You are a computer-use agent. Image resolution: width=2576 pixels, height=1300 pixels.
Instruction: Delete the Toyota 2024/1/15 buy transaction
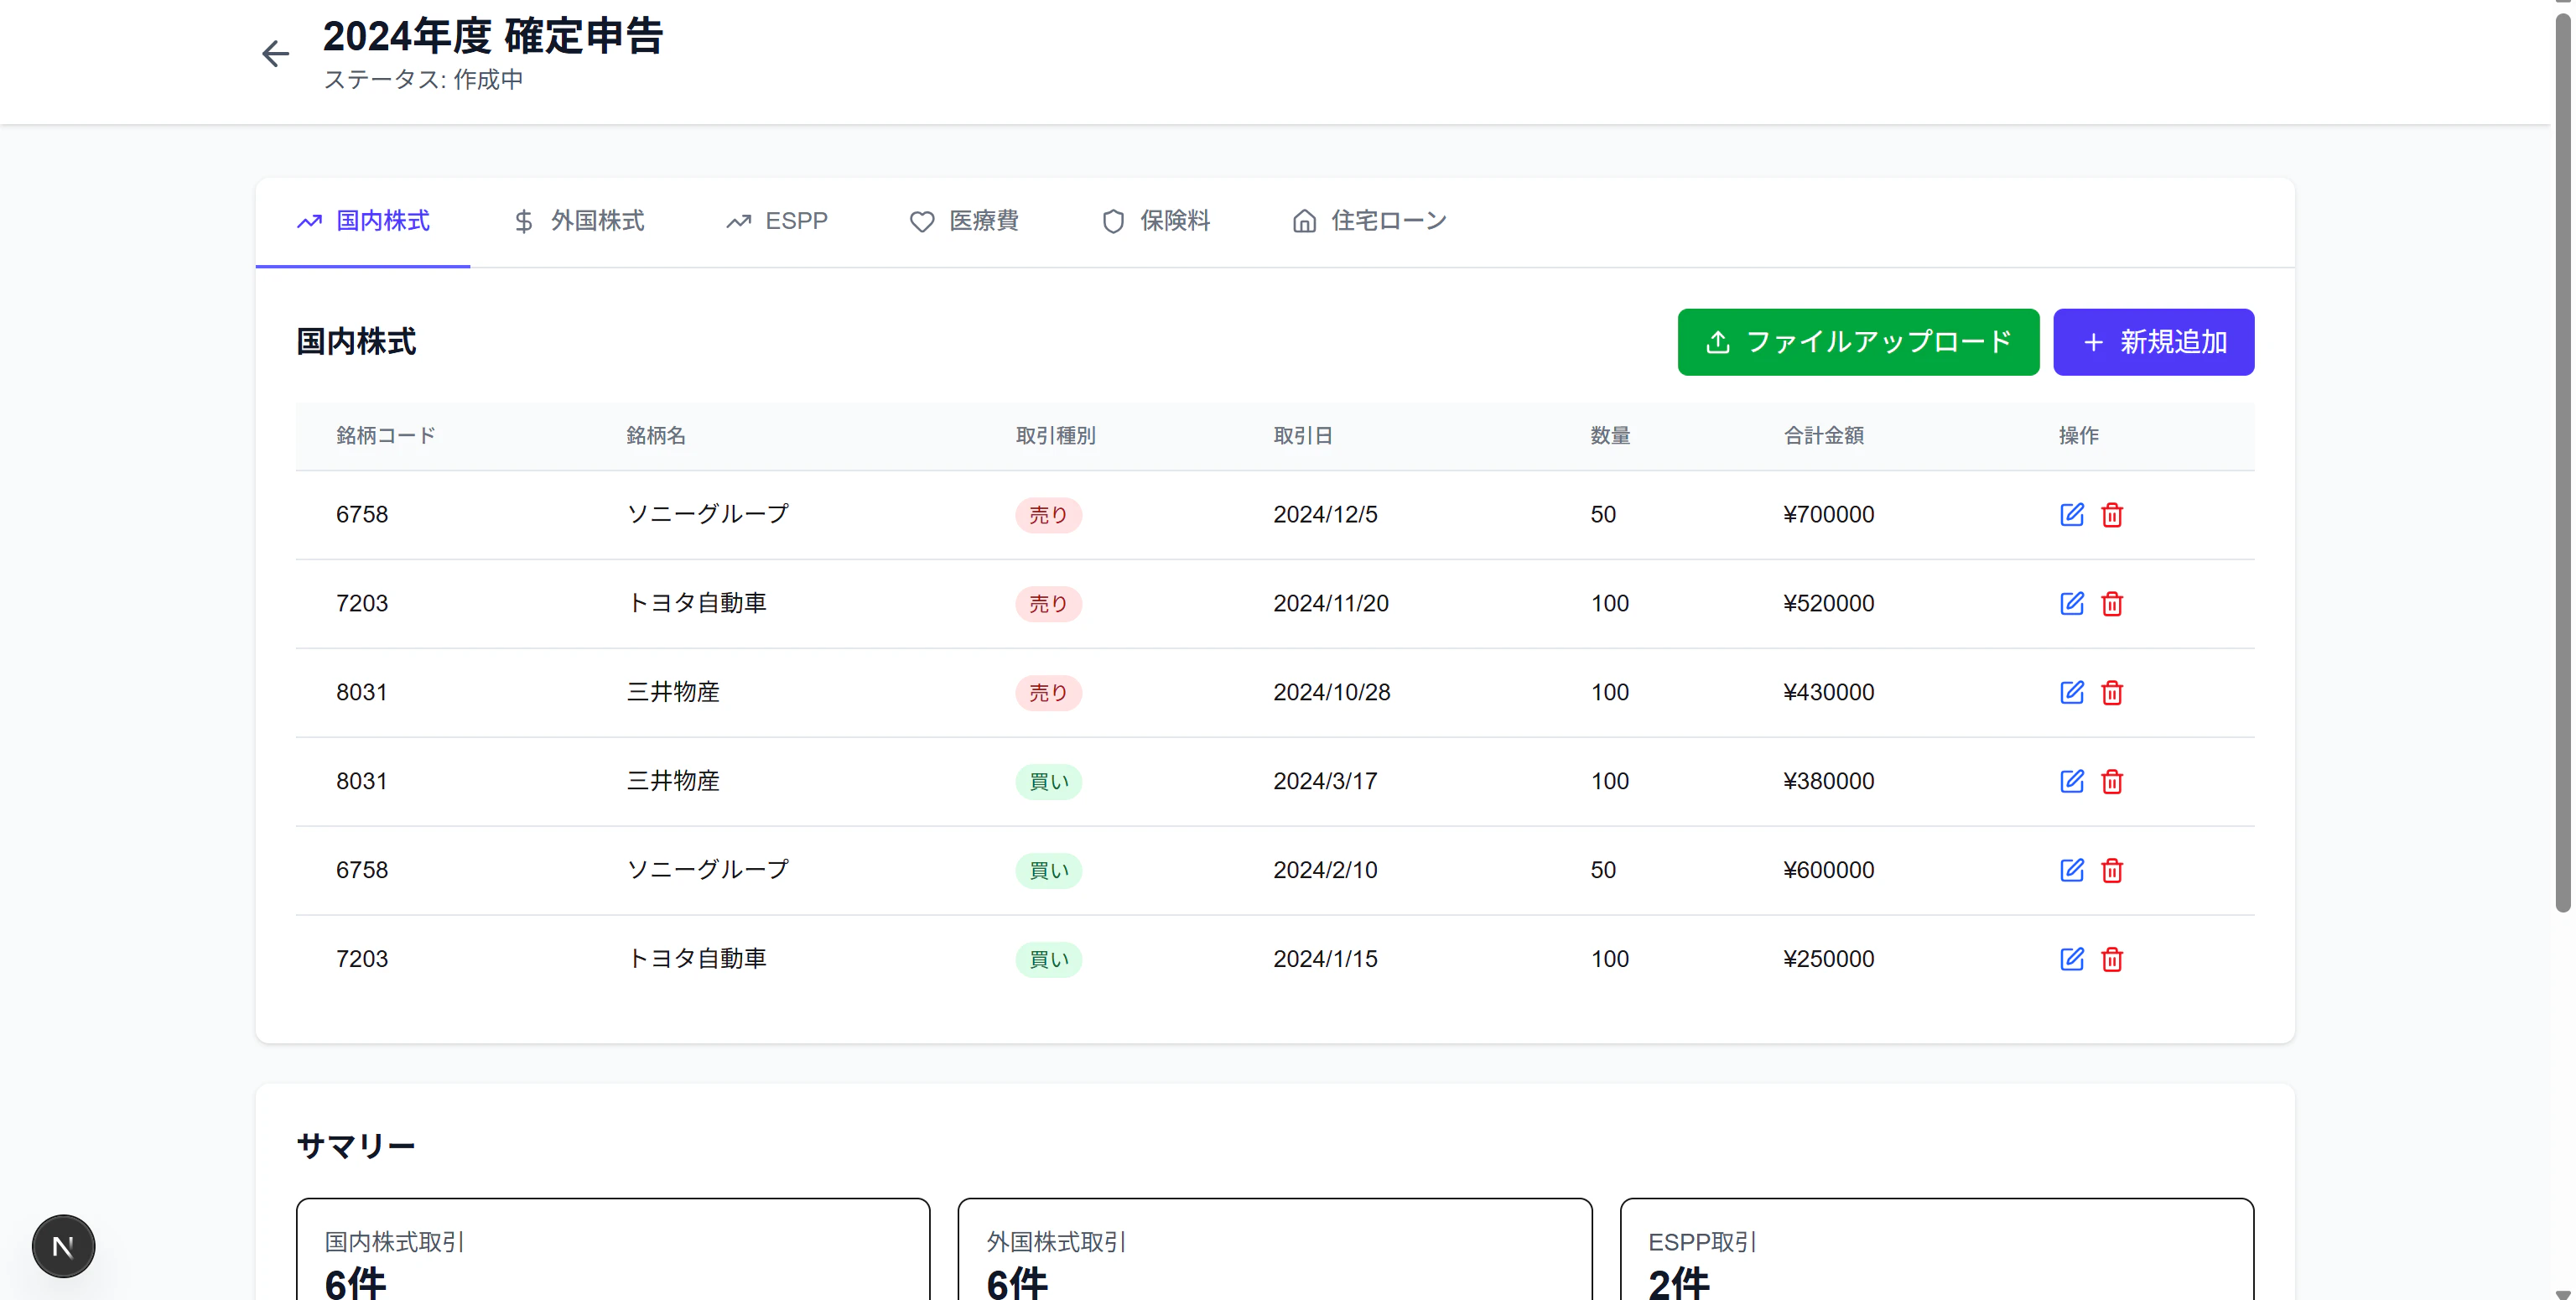2111,959
